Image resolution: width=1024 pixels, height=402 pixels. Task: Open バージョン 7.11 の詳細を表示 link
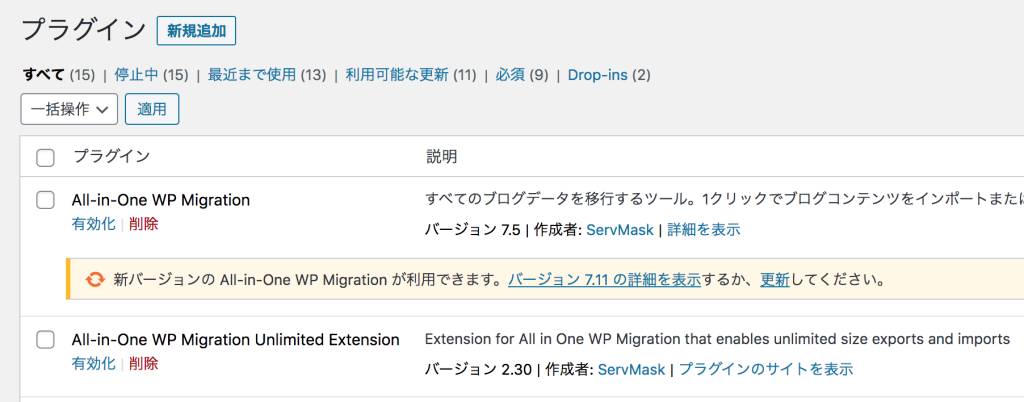pyautogui.click(x=604, y=280)
